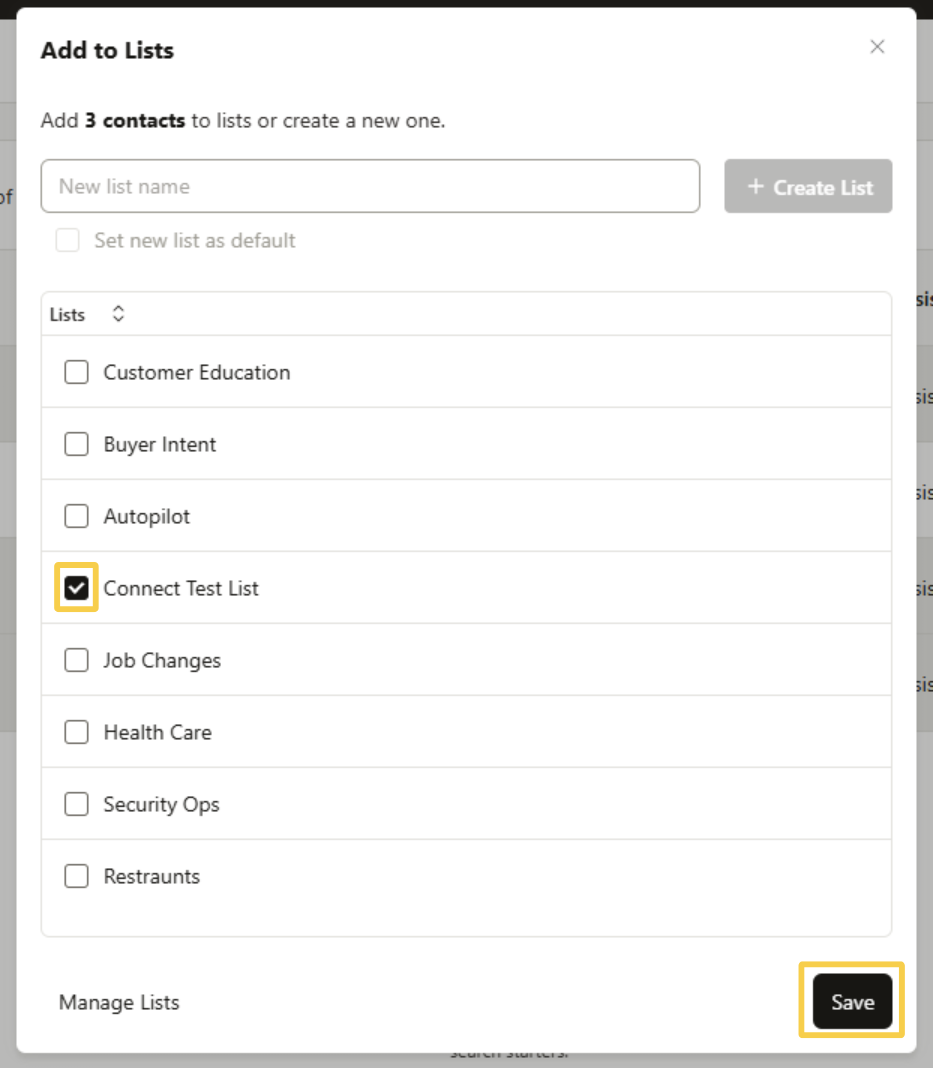This screenshot has width=933, height=1068.
Task: Click the sort chevron beside Lists header
Action: pyautogui.click(x=117, y=313)
